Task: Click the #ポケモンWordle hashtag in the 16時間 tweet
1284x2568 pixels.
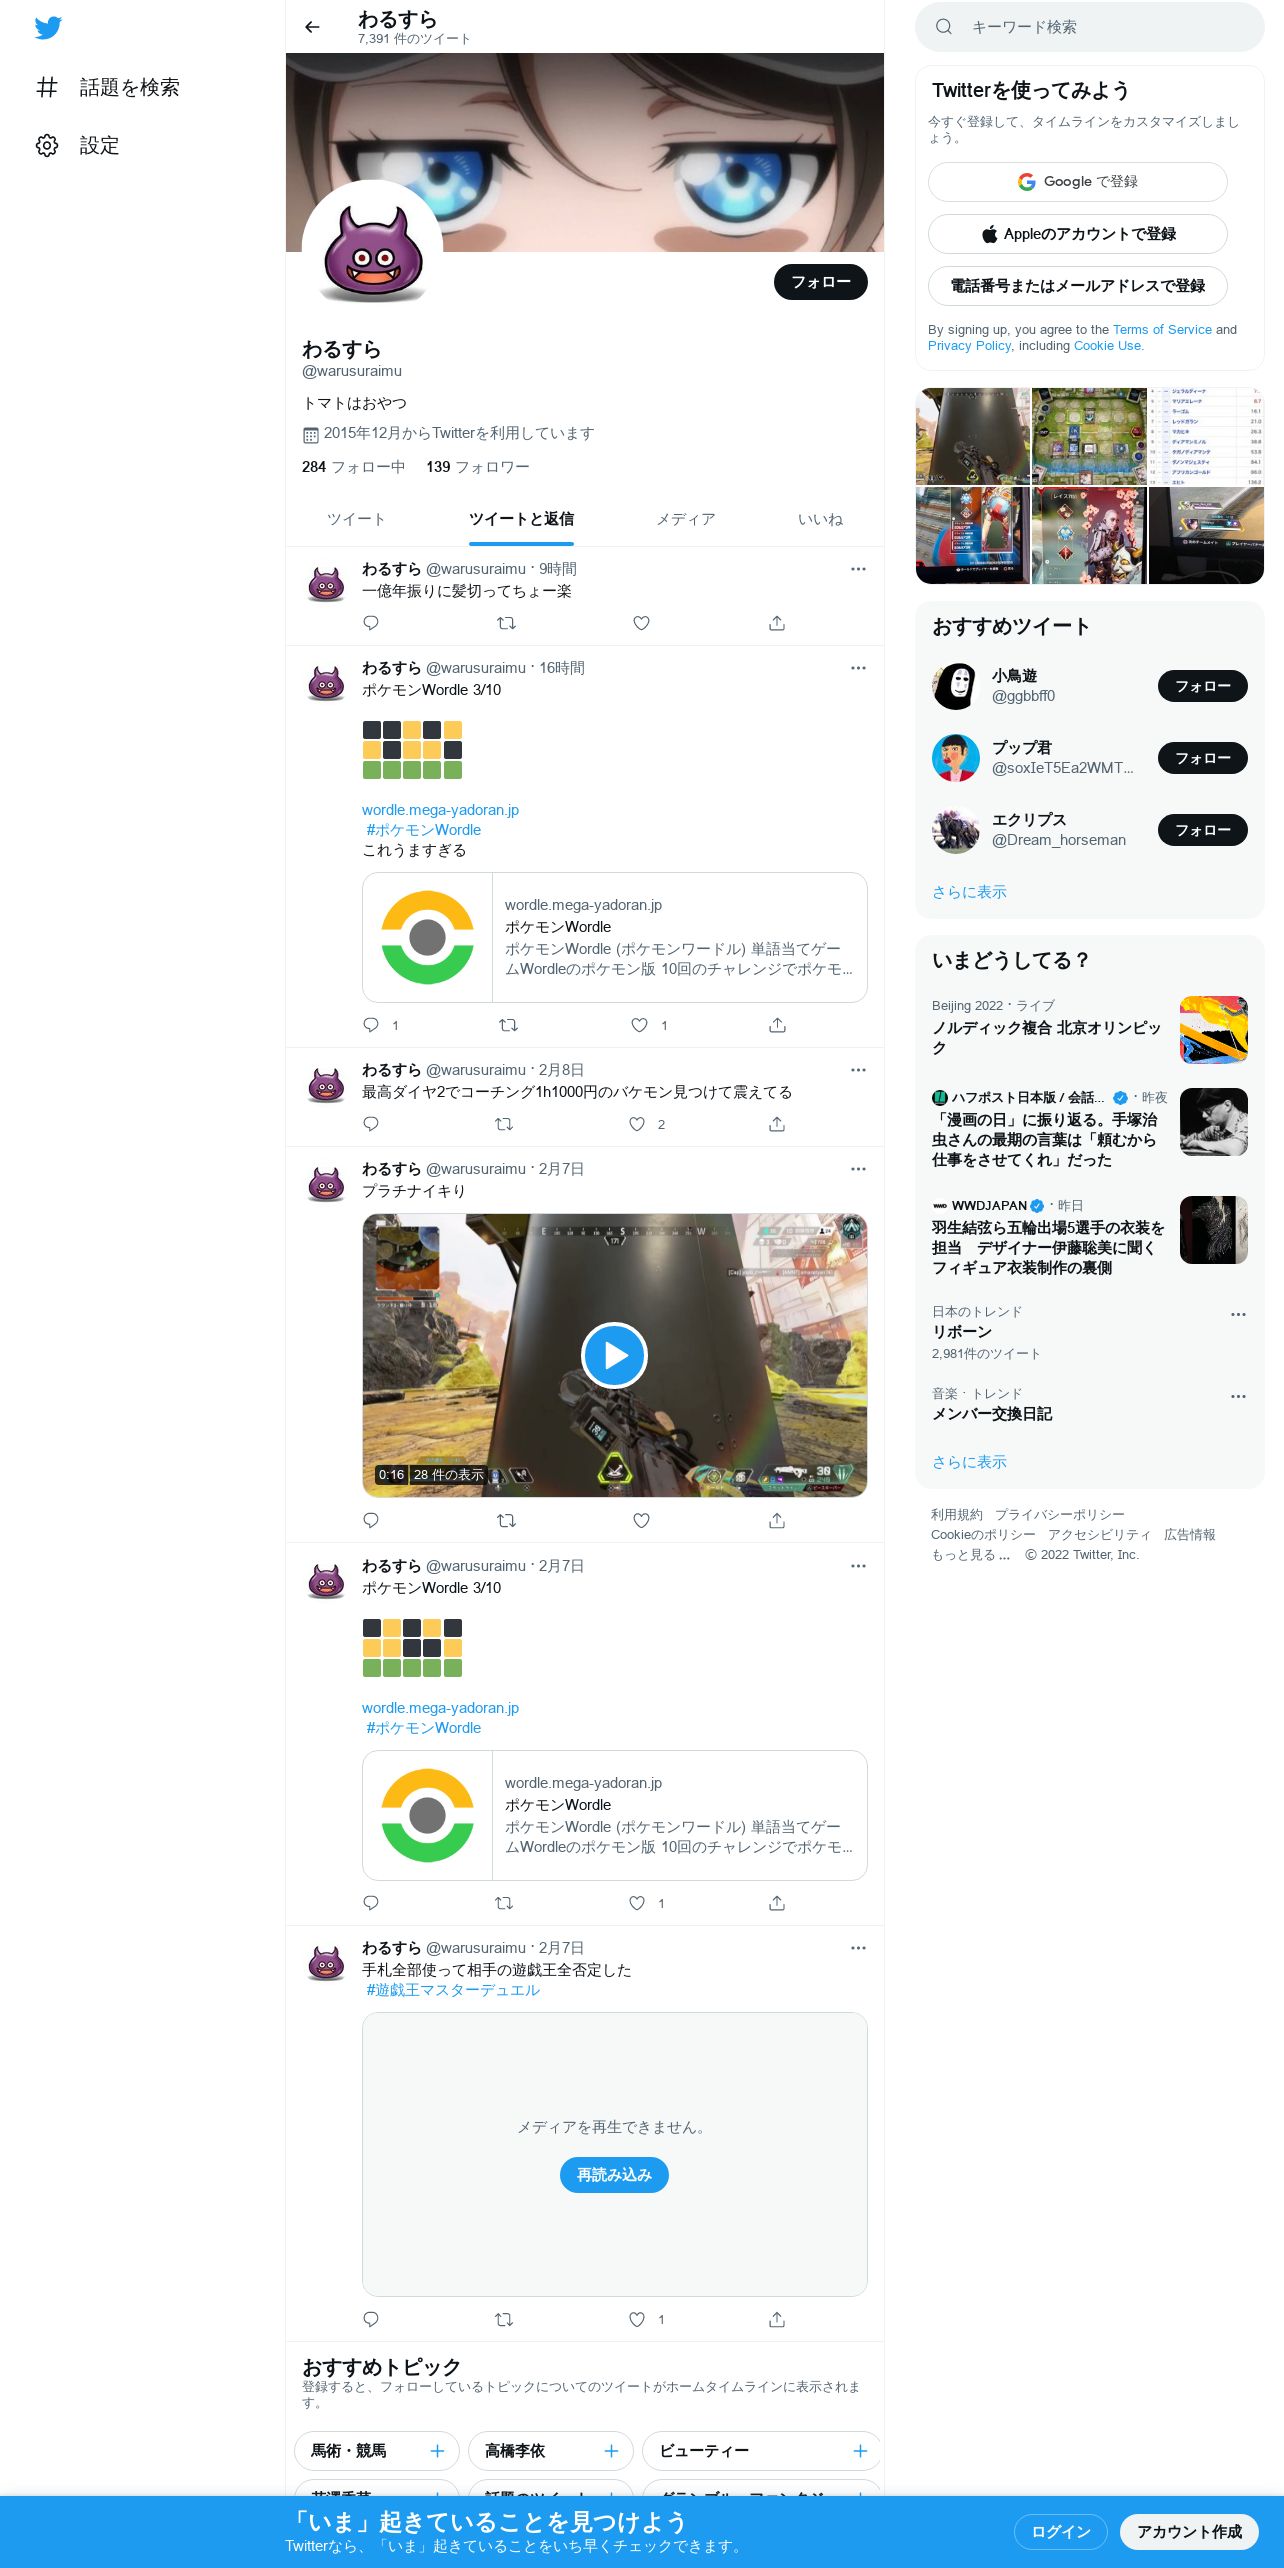Action: (x=423, y=830)
